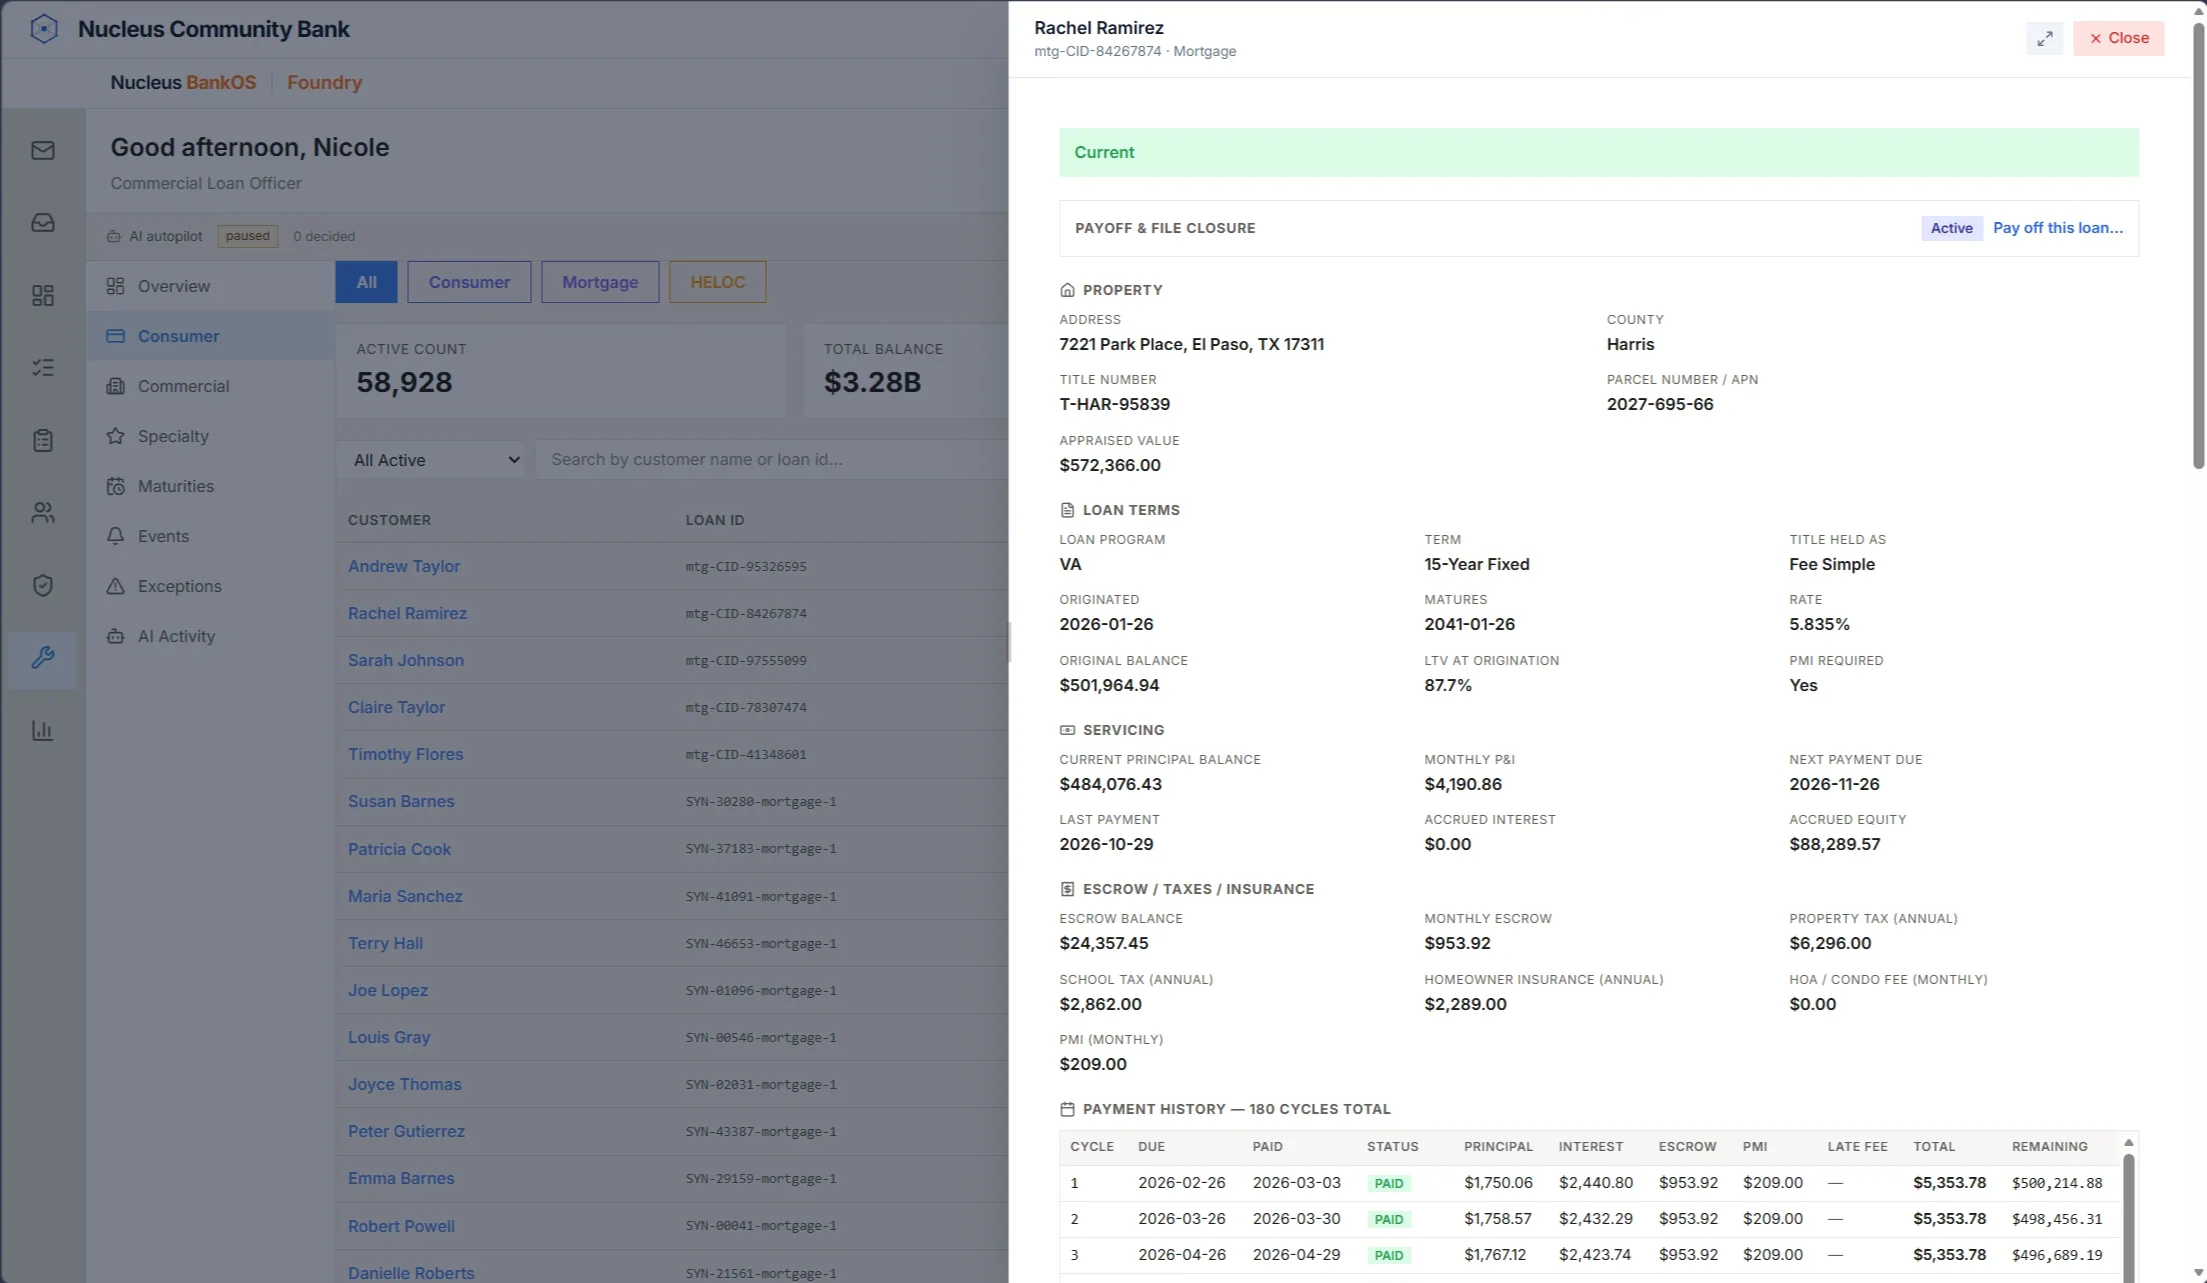The width and height of the screenshot is (2207, 1283).
Task: Open Sarah Johnson customer link
Action: tap(406, 660)
